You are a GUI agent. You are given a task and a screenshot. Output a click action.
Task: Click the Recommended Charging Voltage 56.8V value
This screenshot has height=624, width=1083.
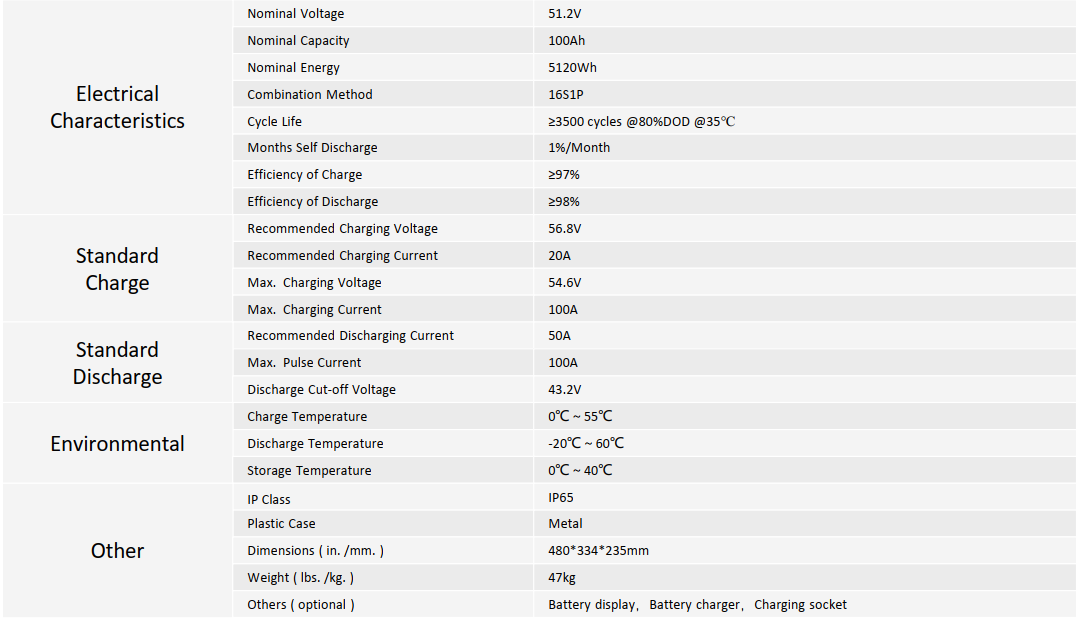tap(564, 229)
